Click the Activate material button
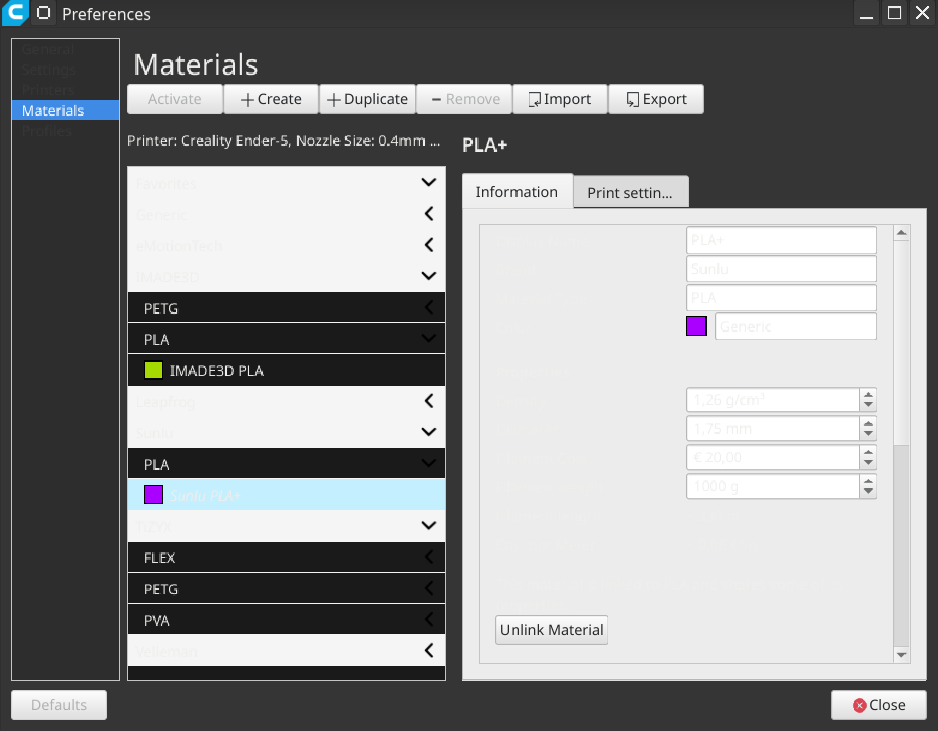 pos(175,99)
